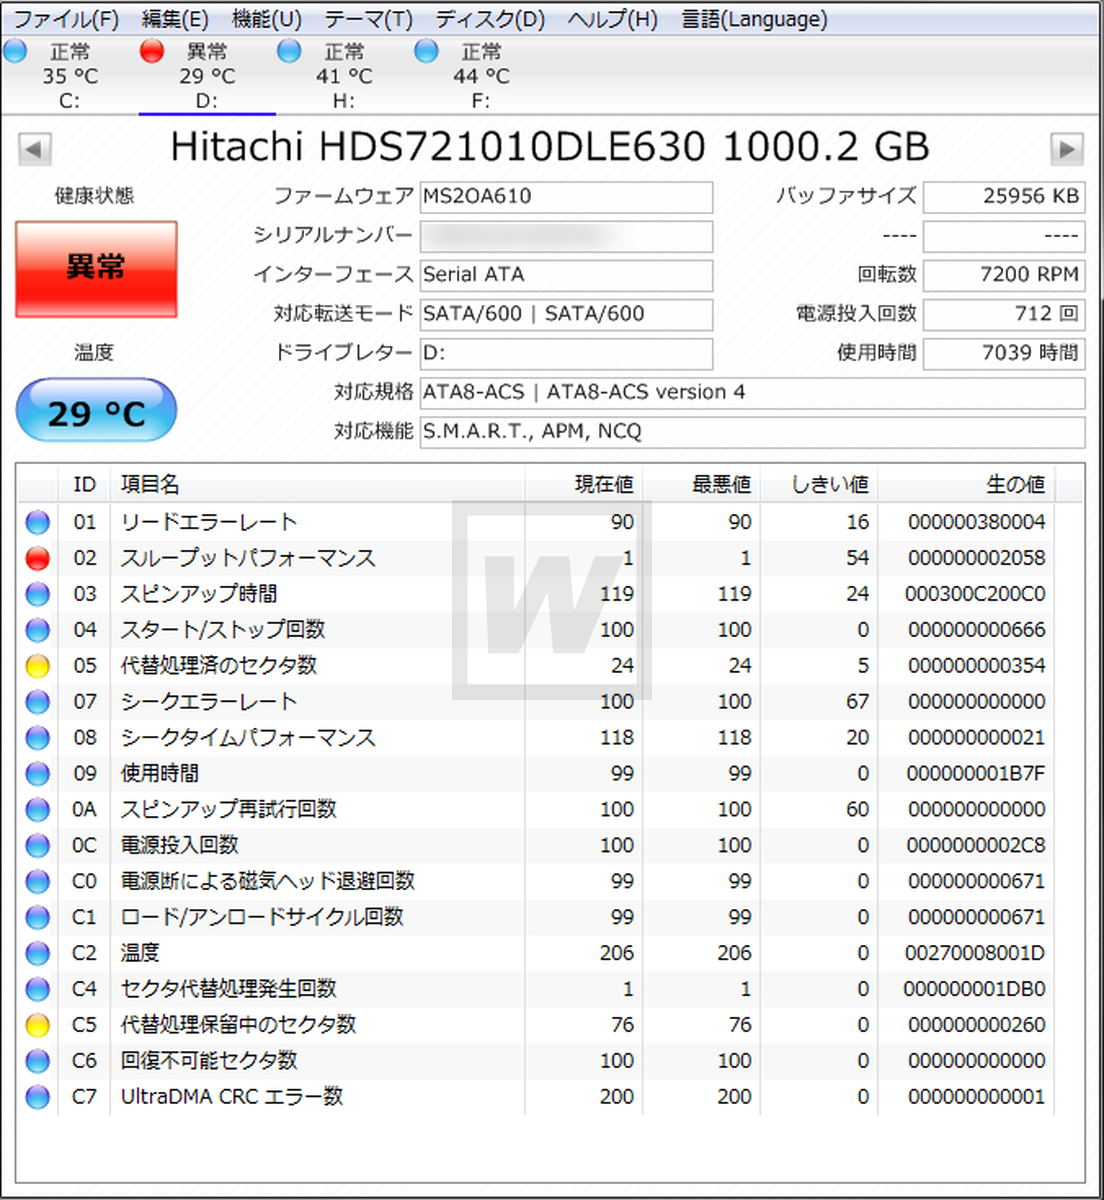Select the セクタ代替処理発生回数 row text
The height and width of the screenshot is (1200, 1104).
click(229, 989)
